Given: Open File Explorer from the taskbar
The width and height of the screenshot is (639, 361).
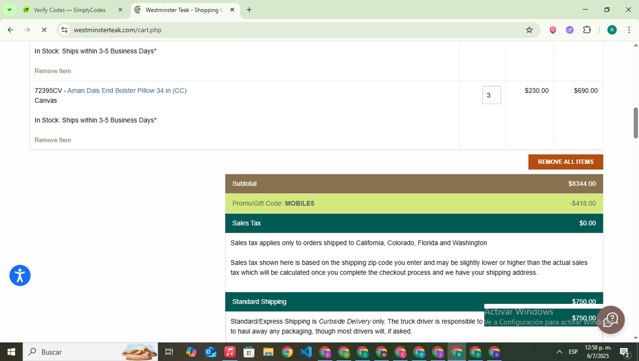Looking at the screenshot, I should (x=268, y=352).
